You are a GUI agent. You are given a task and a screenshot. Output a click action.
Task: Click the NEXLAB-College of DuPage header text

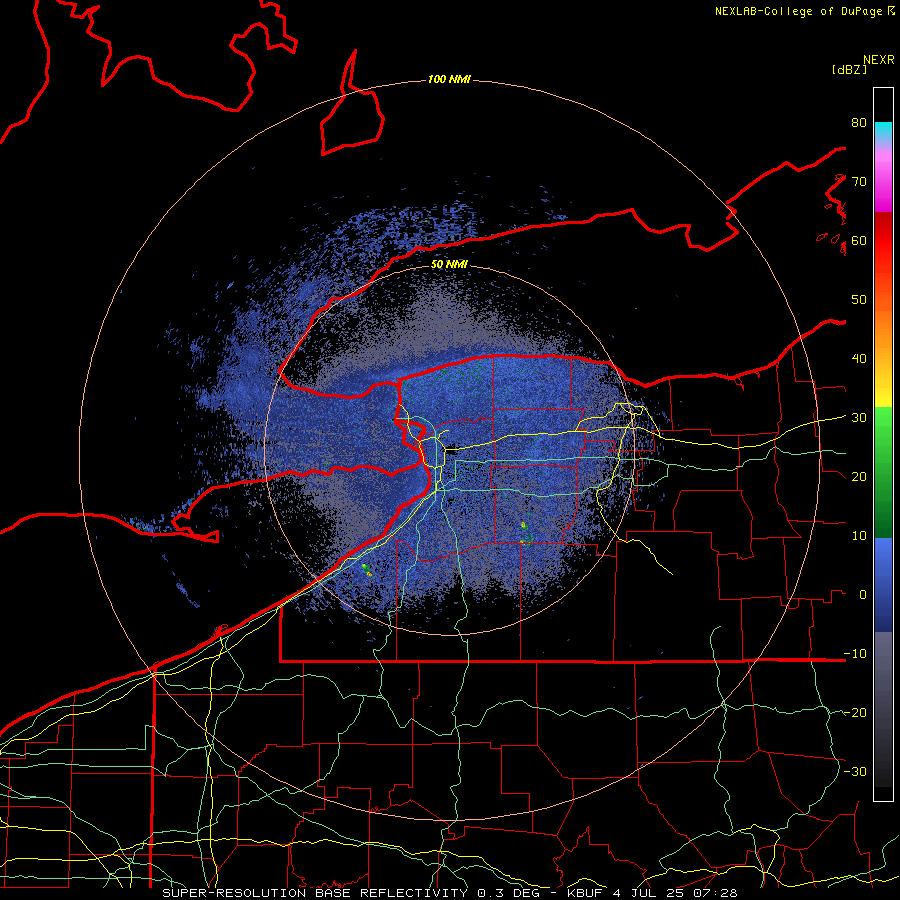point(804,11)
